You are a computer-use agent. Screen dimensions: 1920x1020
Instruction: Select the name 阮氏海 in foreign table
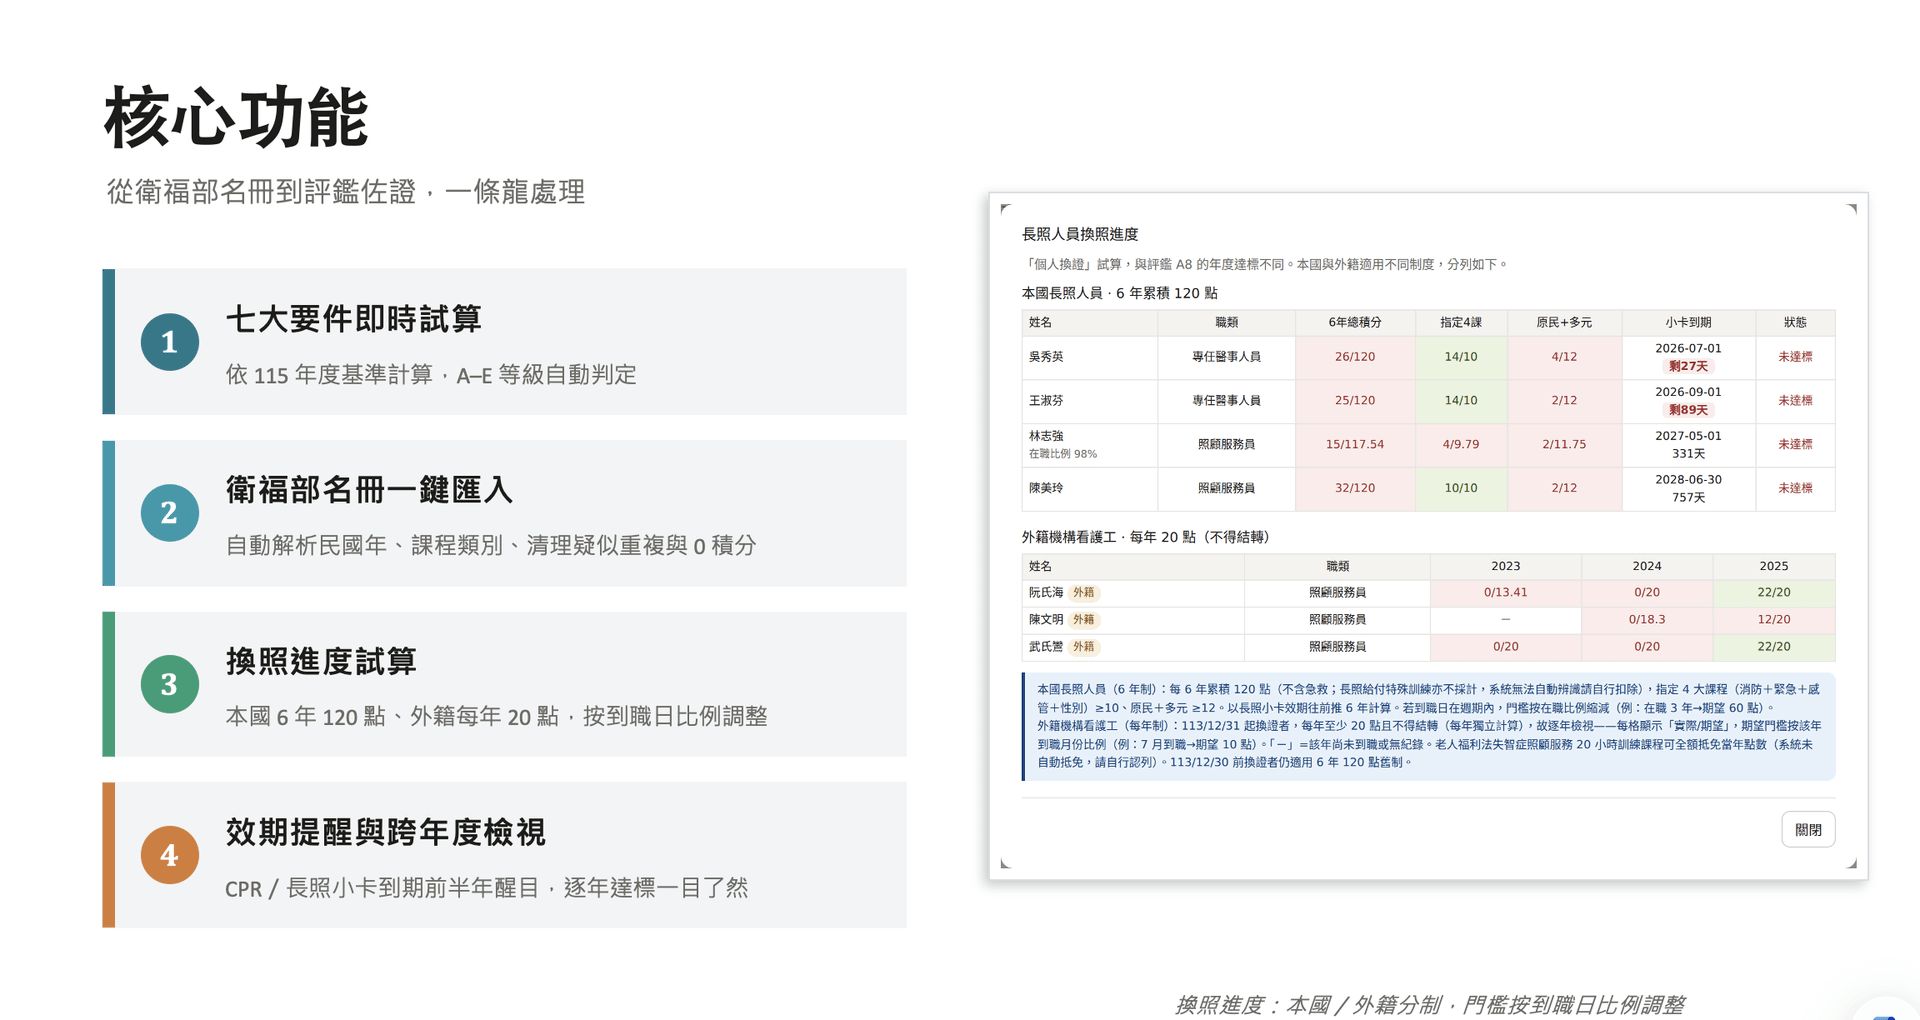(1046, 593)
